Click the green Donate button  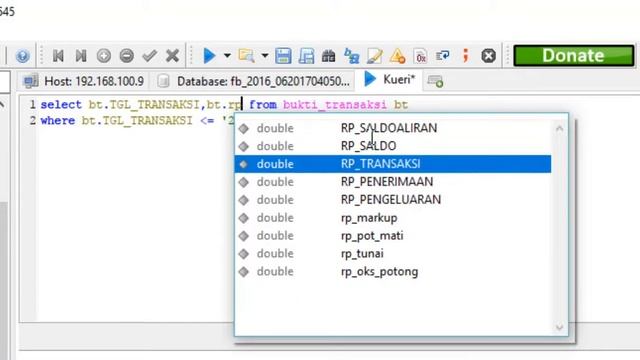(x=573, y=56)
